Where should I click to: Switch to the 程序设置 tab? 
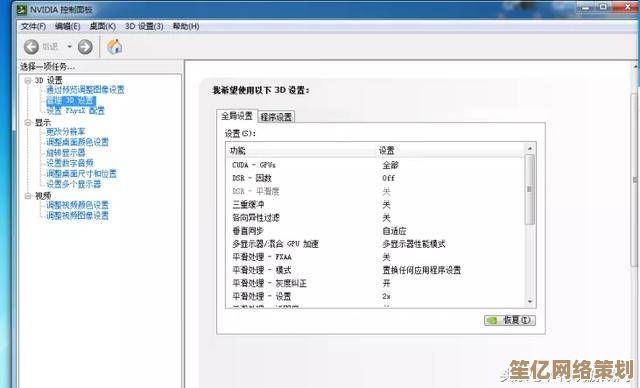click(x=276, y=117)
